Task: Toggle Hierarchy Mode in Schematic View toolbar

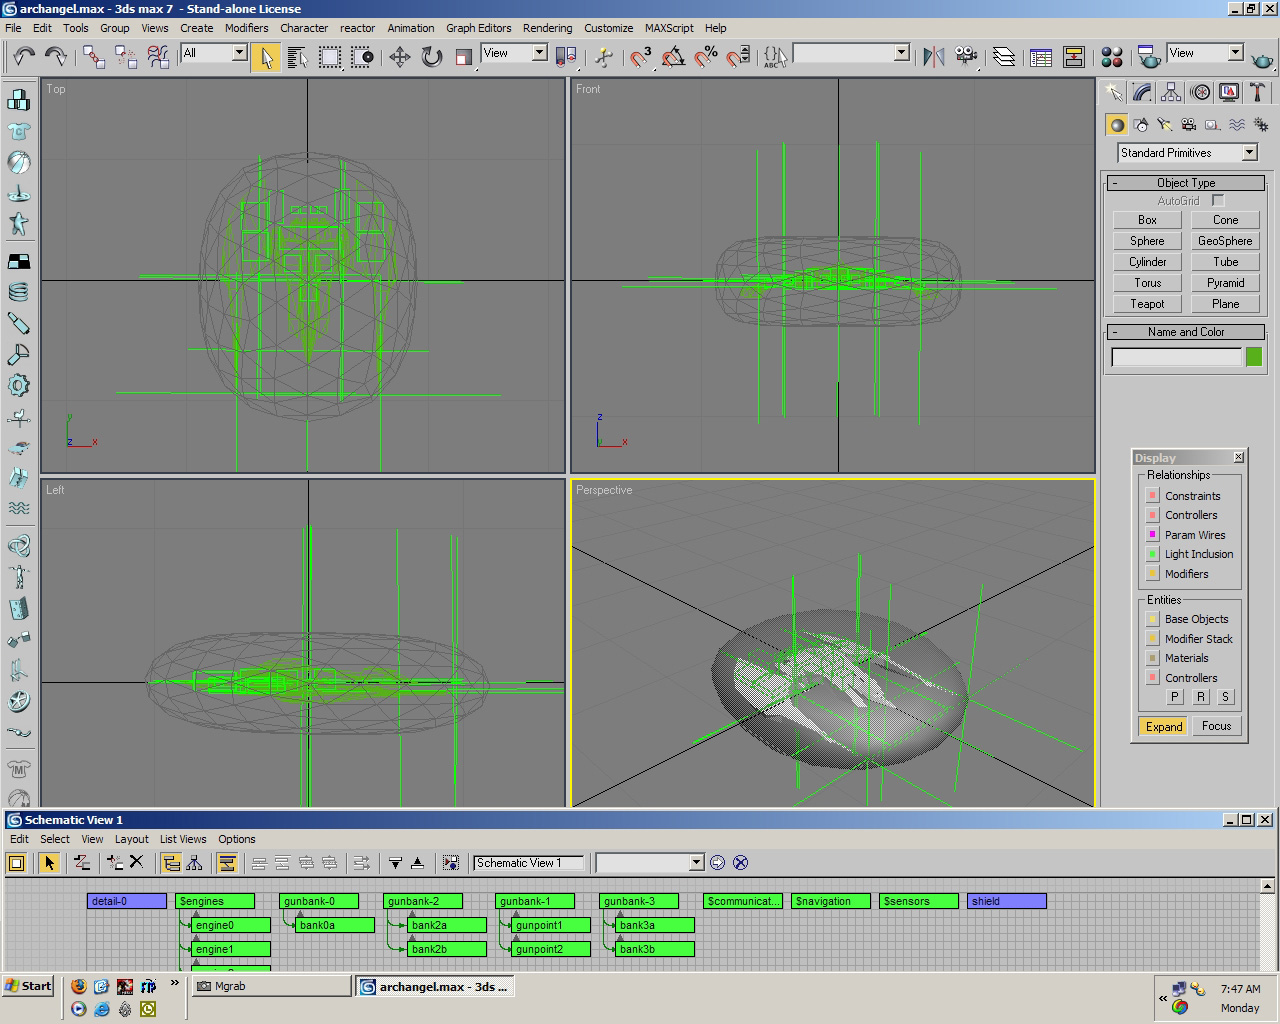Action: 172,862
